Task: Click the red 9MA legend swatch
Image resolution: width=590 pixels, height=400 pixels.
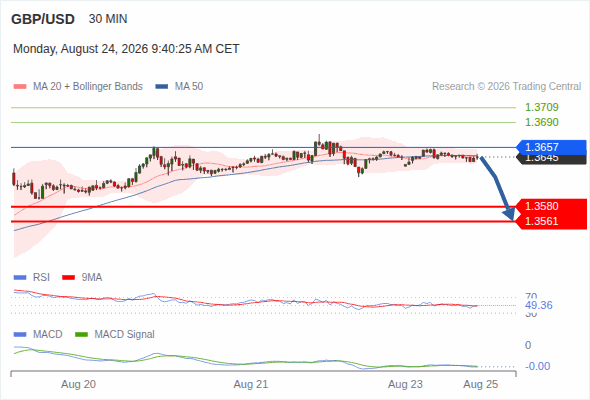Action: pos(68,278)
